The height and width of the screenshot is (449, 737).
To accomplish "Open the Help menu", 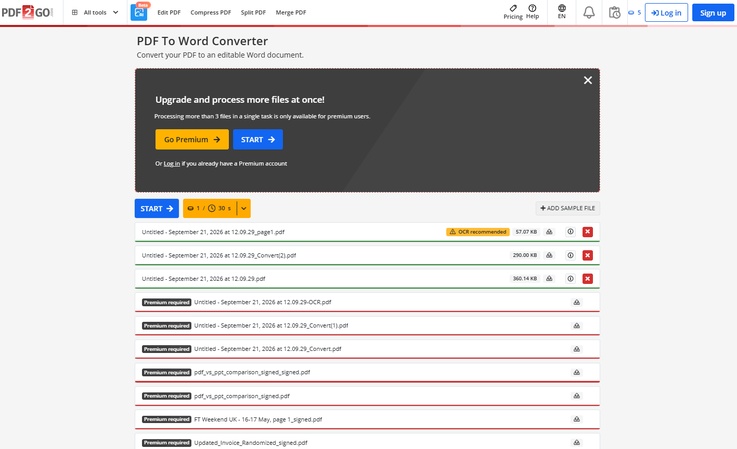I will [532, 12].
